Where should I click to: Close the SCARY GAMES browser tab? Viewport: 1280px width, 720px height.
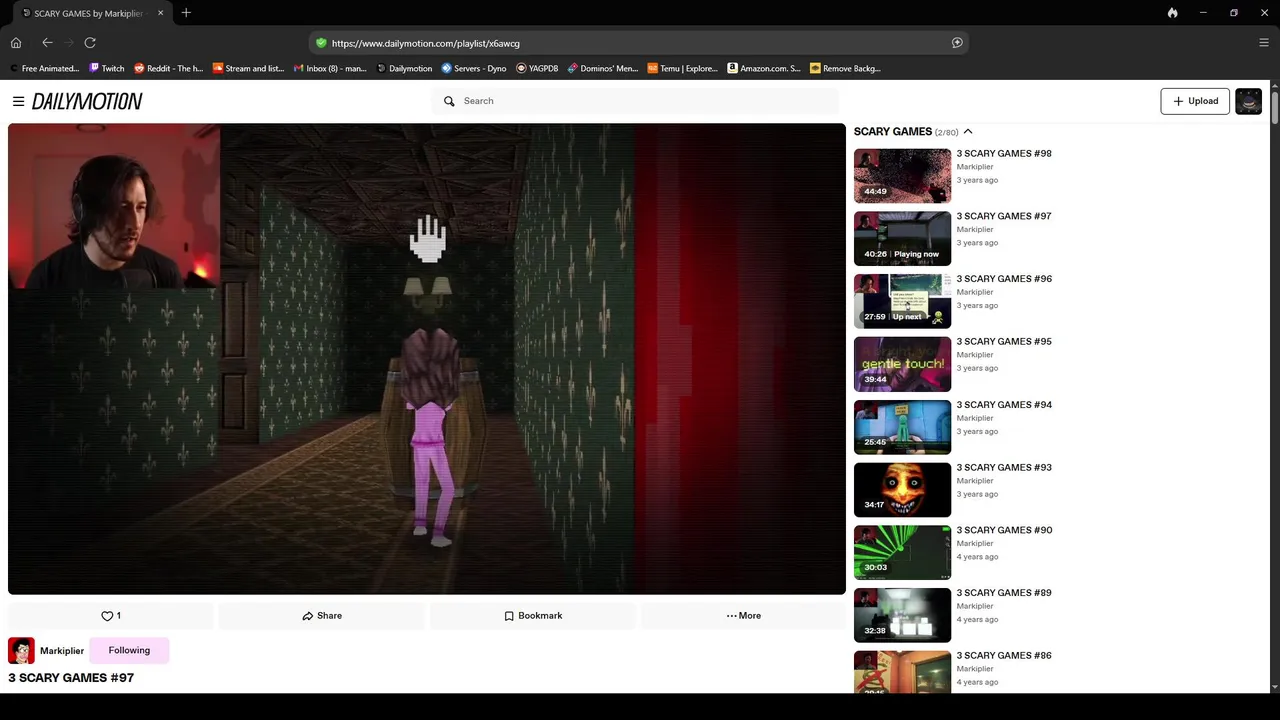pos(160,13)
